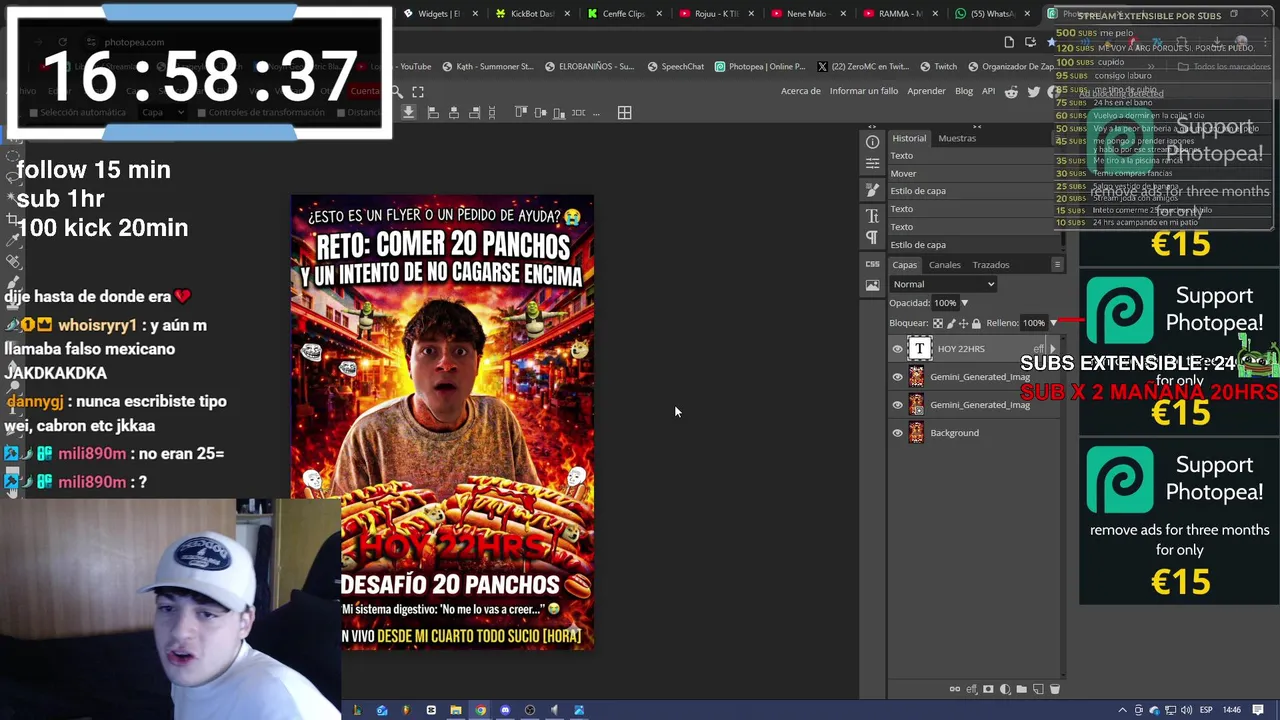Open the Opacidad slider arrow
The height and width of the screenshot is (720, 1280).
[x=964, y=303]
